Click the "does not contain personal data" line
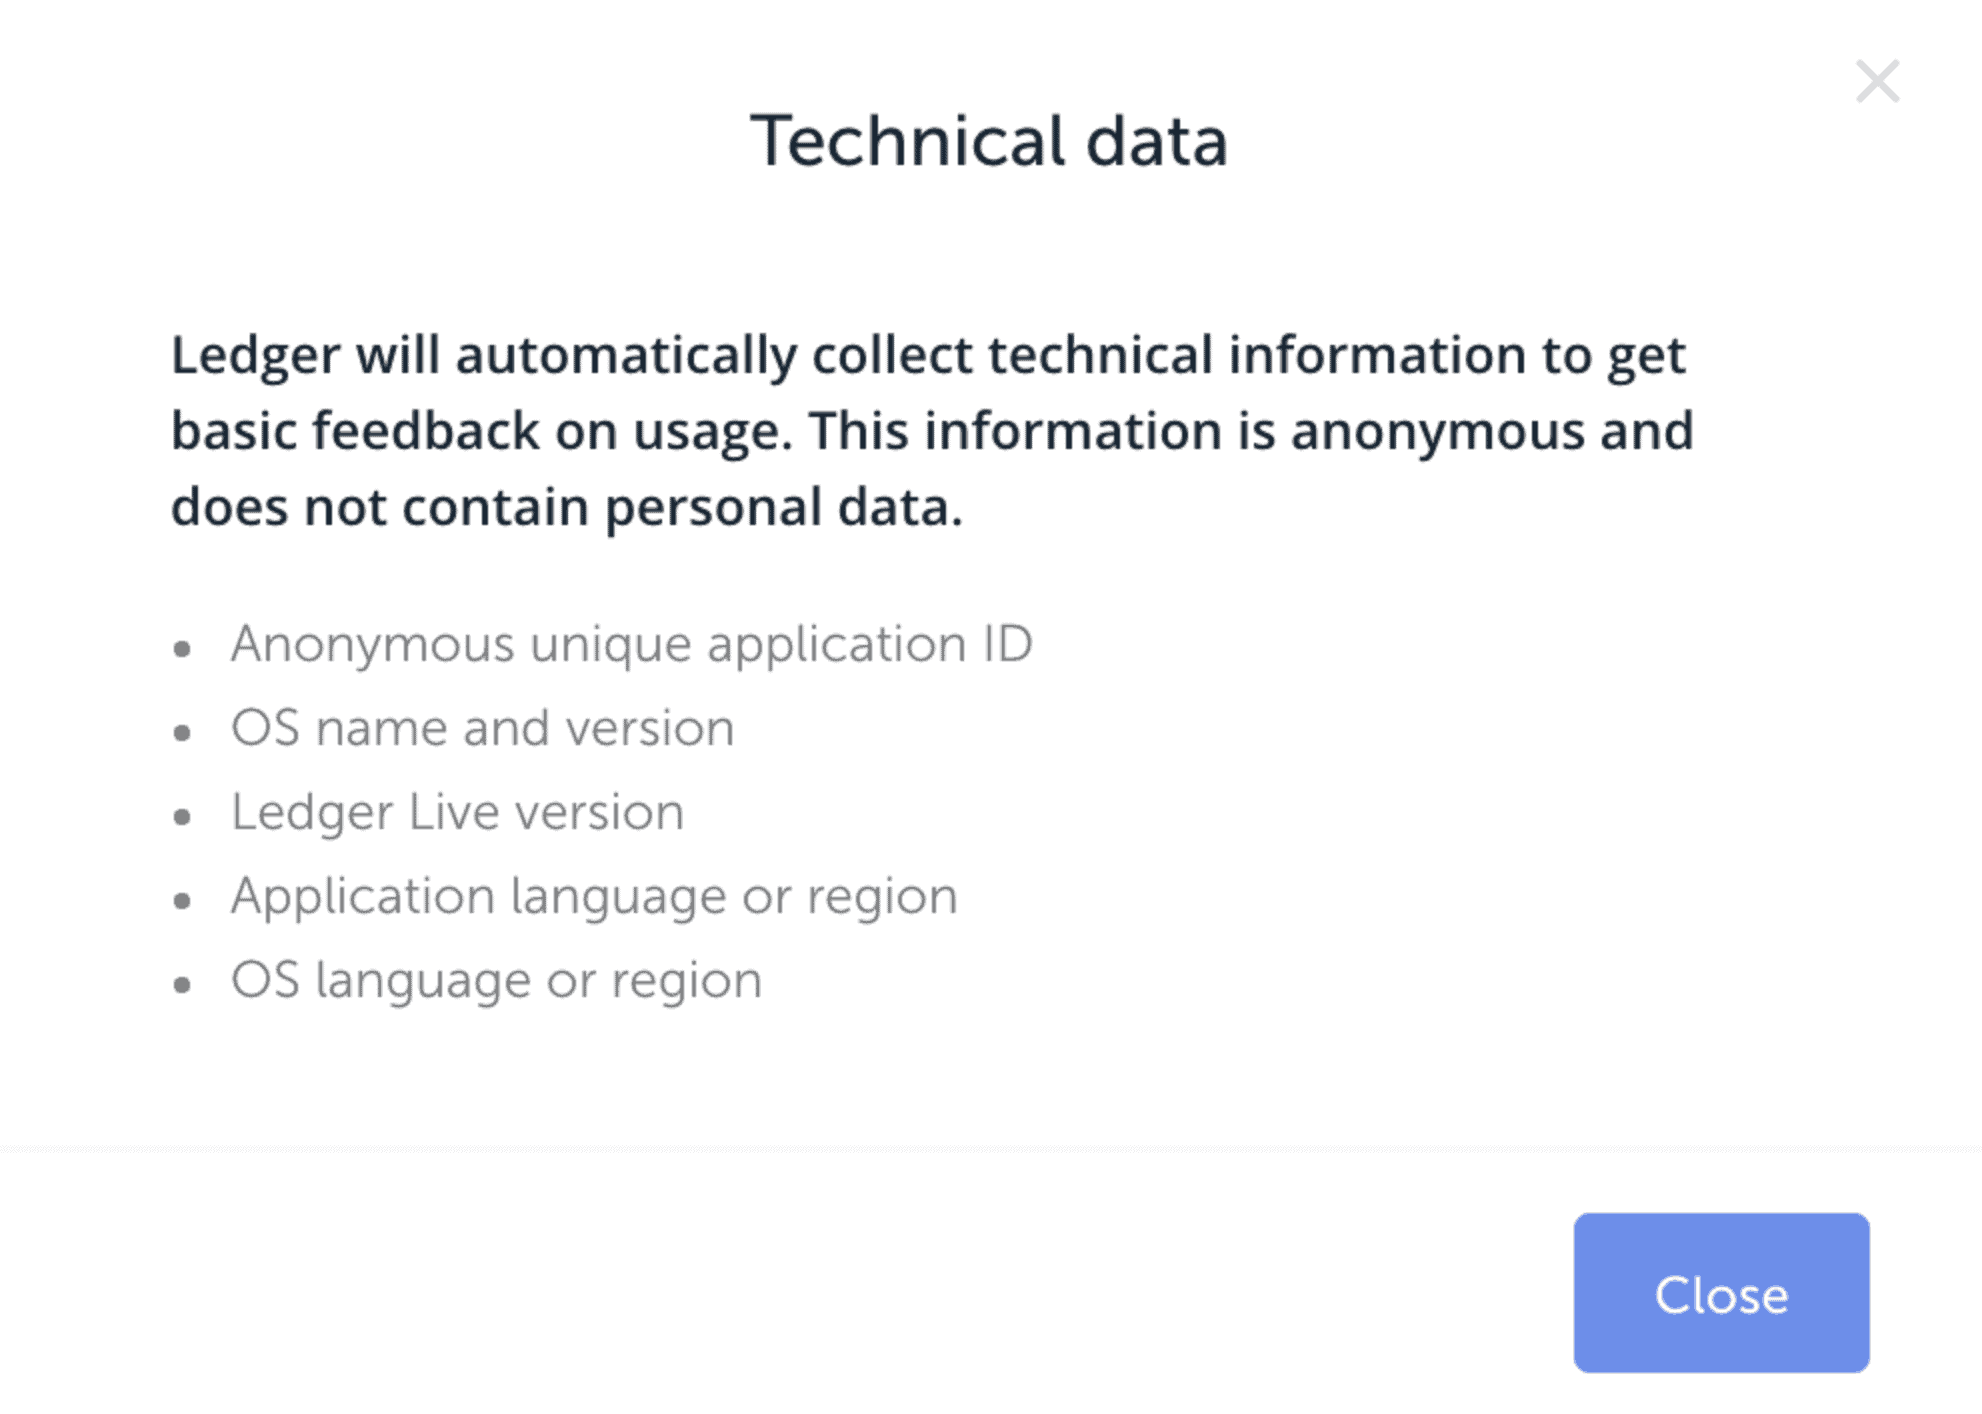This screenshot has width=1982, height=1414. pos(566,507)
